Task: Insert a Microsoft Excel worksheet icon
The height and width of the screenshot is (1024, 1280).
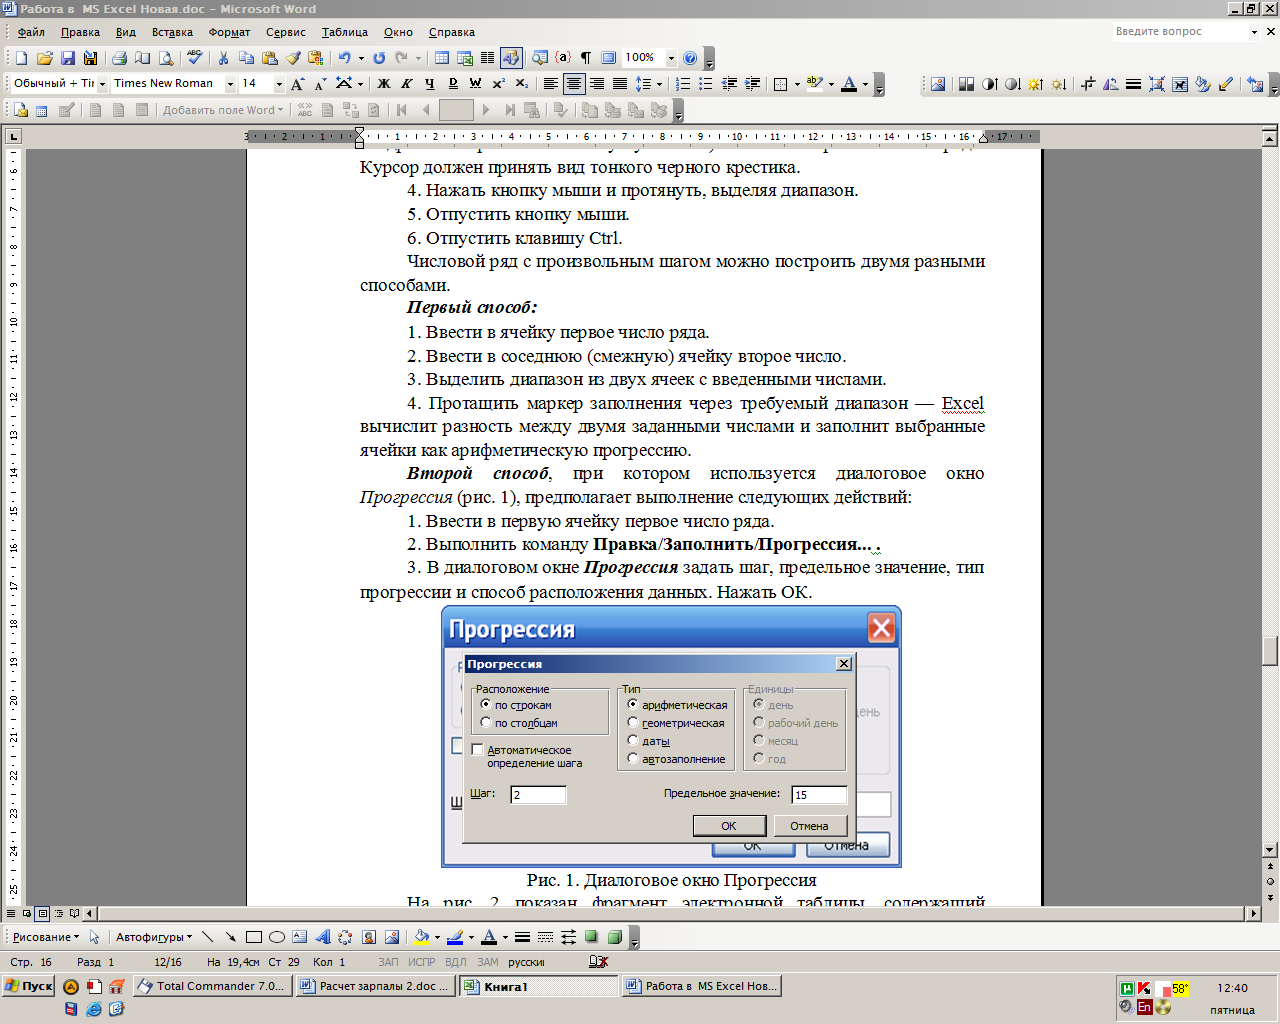Action: click(464, 58)
